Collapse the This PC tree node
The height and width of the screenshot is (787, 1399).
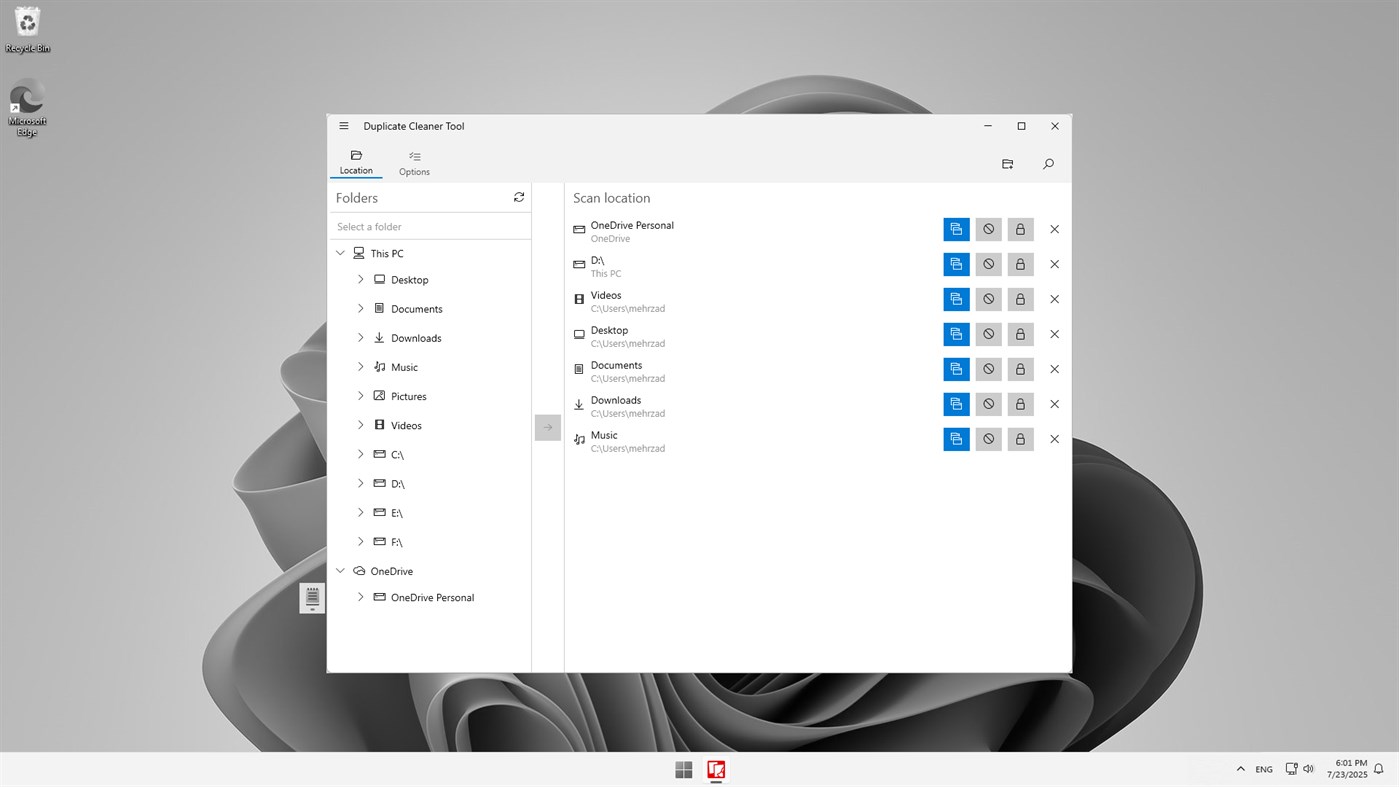point(340,252)
